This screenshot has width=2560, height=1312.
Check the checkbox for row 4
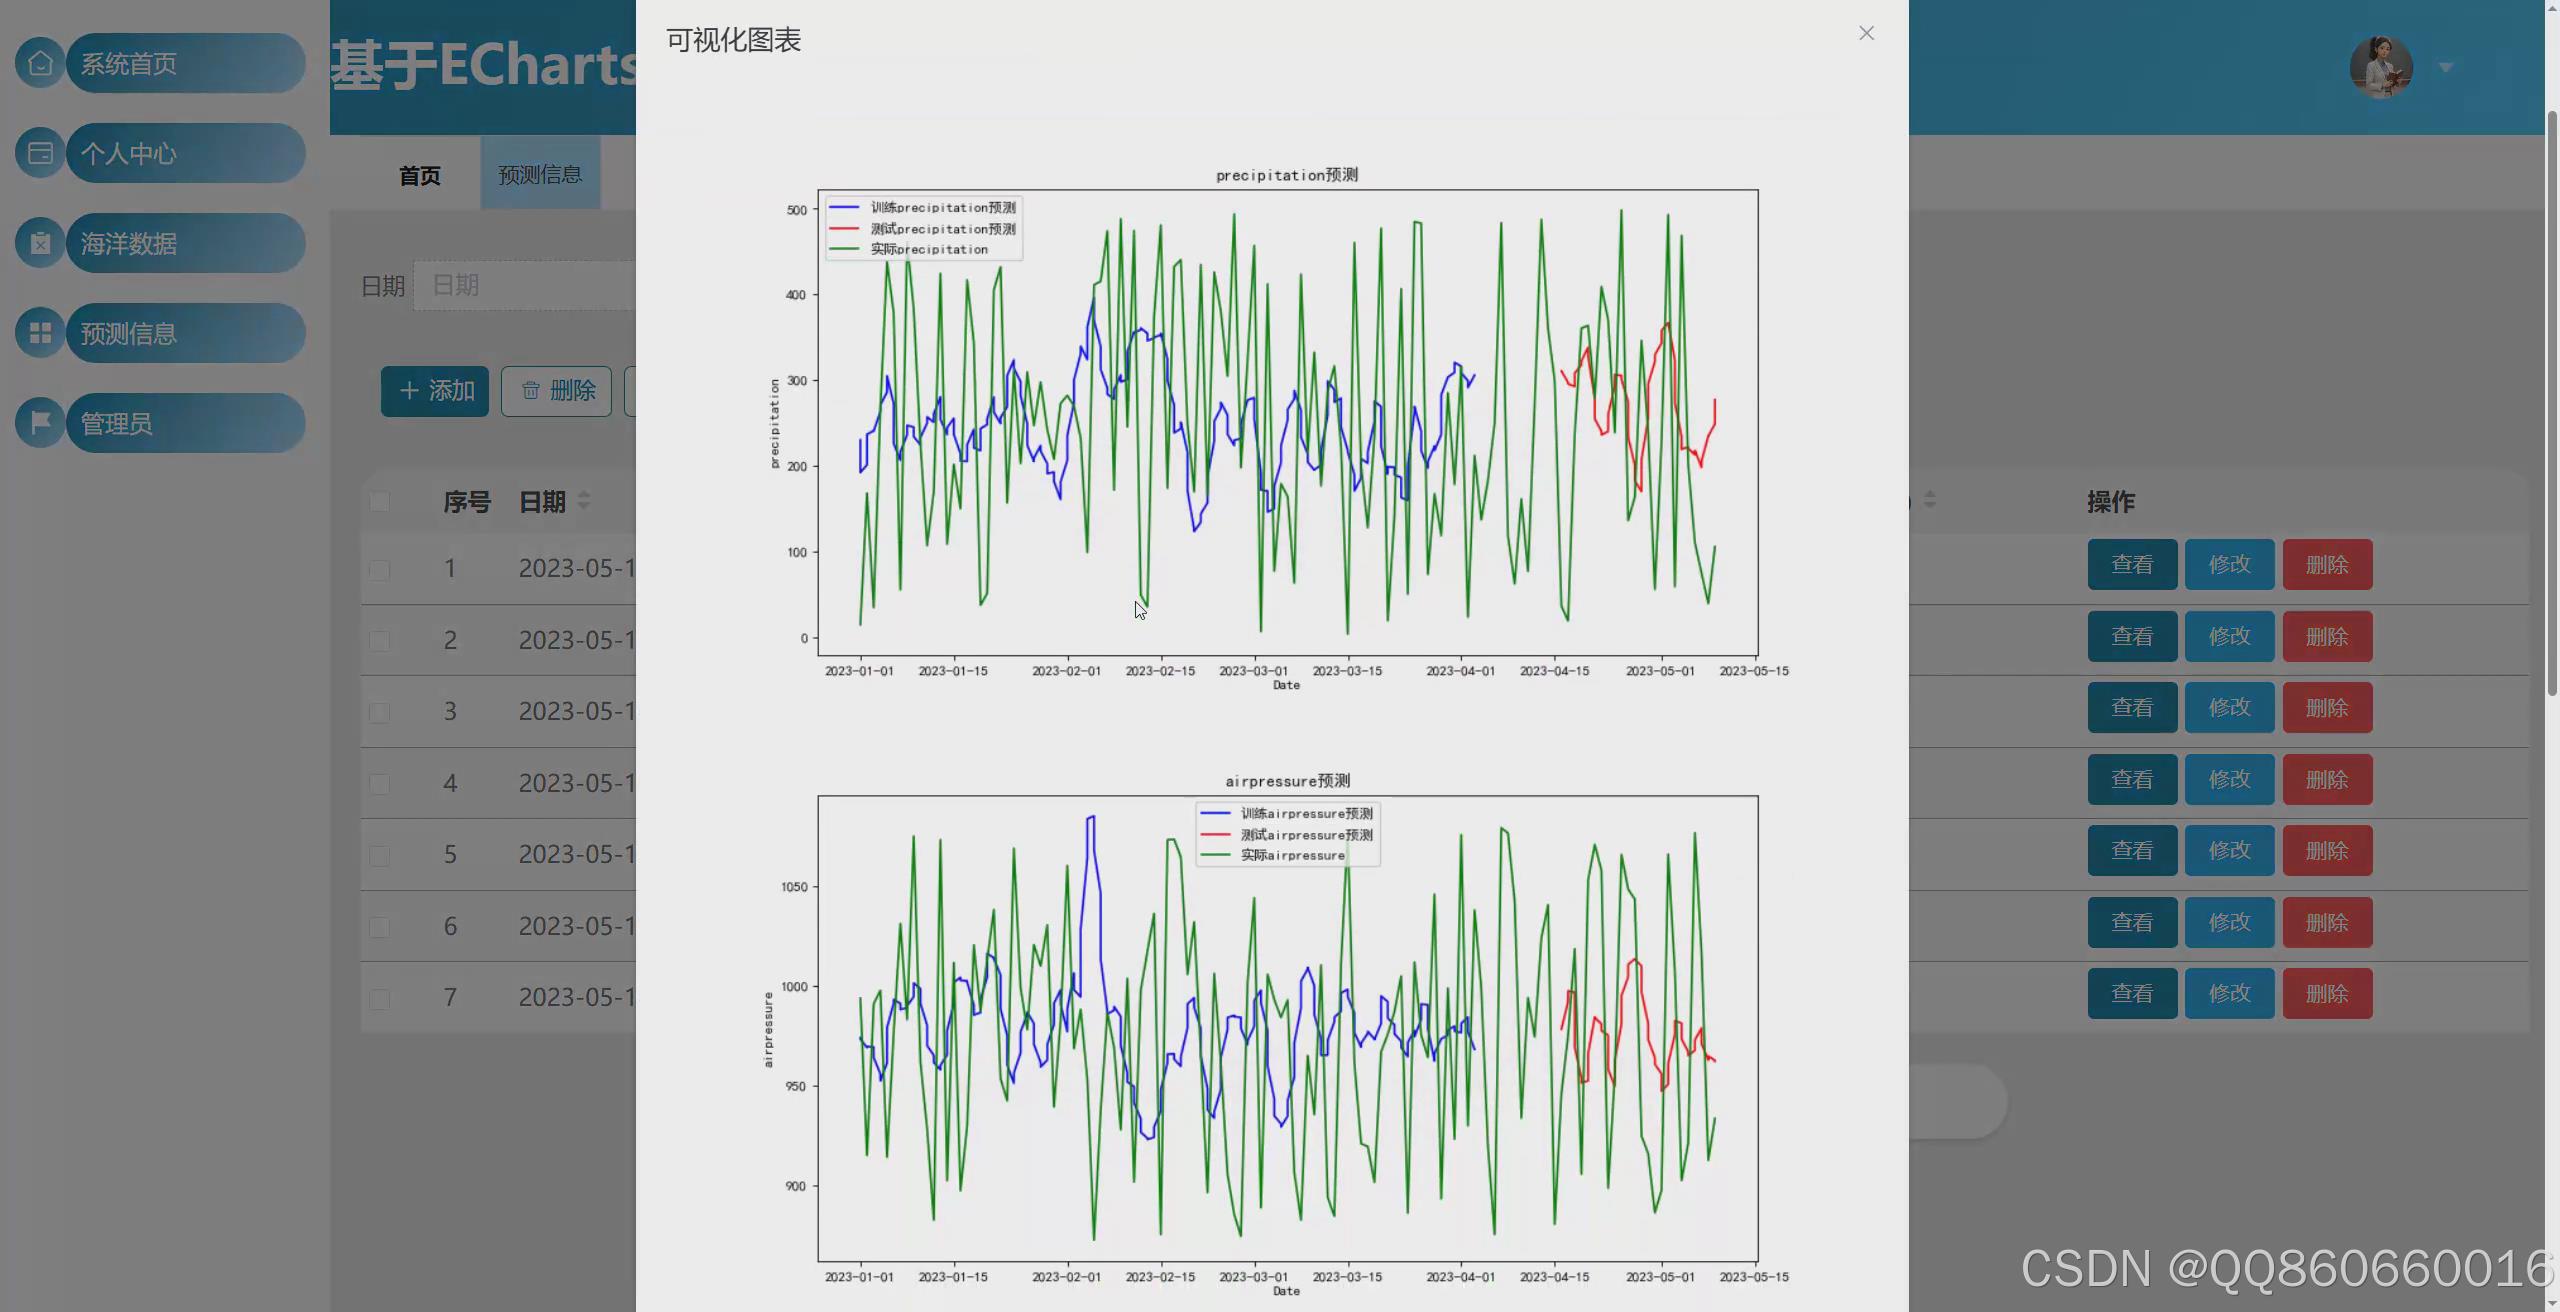point(379,784)
